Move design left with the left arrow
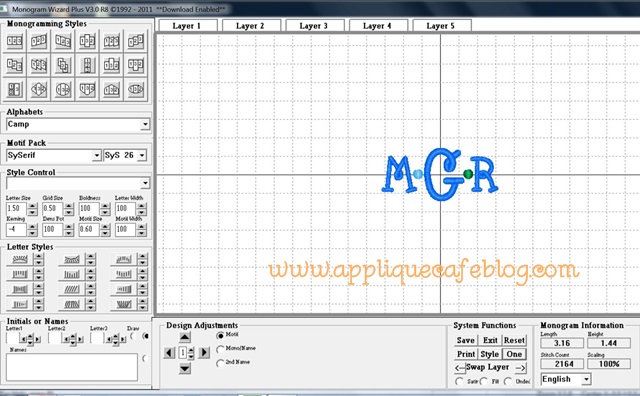 tap(169, 352)
